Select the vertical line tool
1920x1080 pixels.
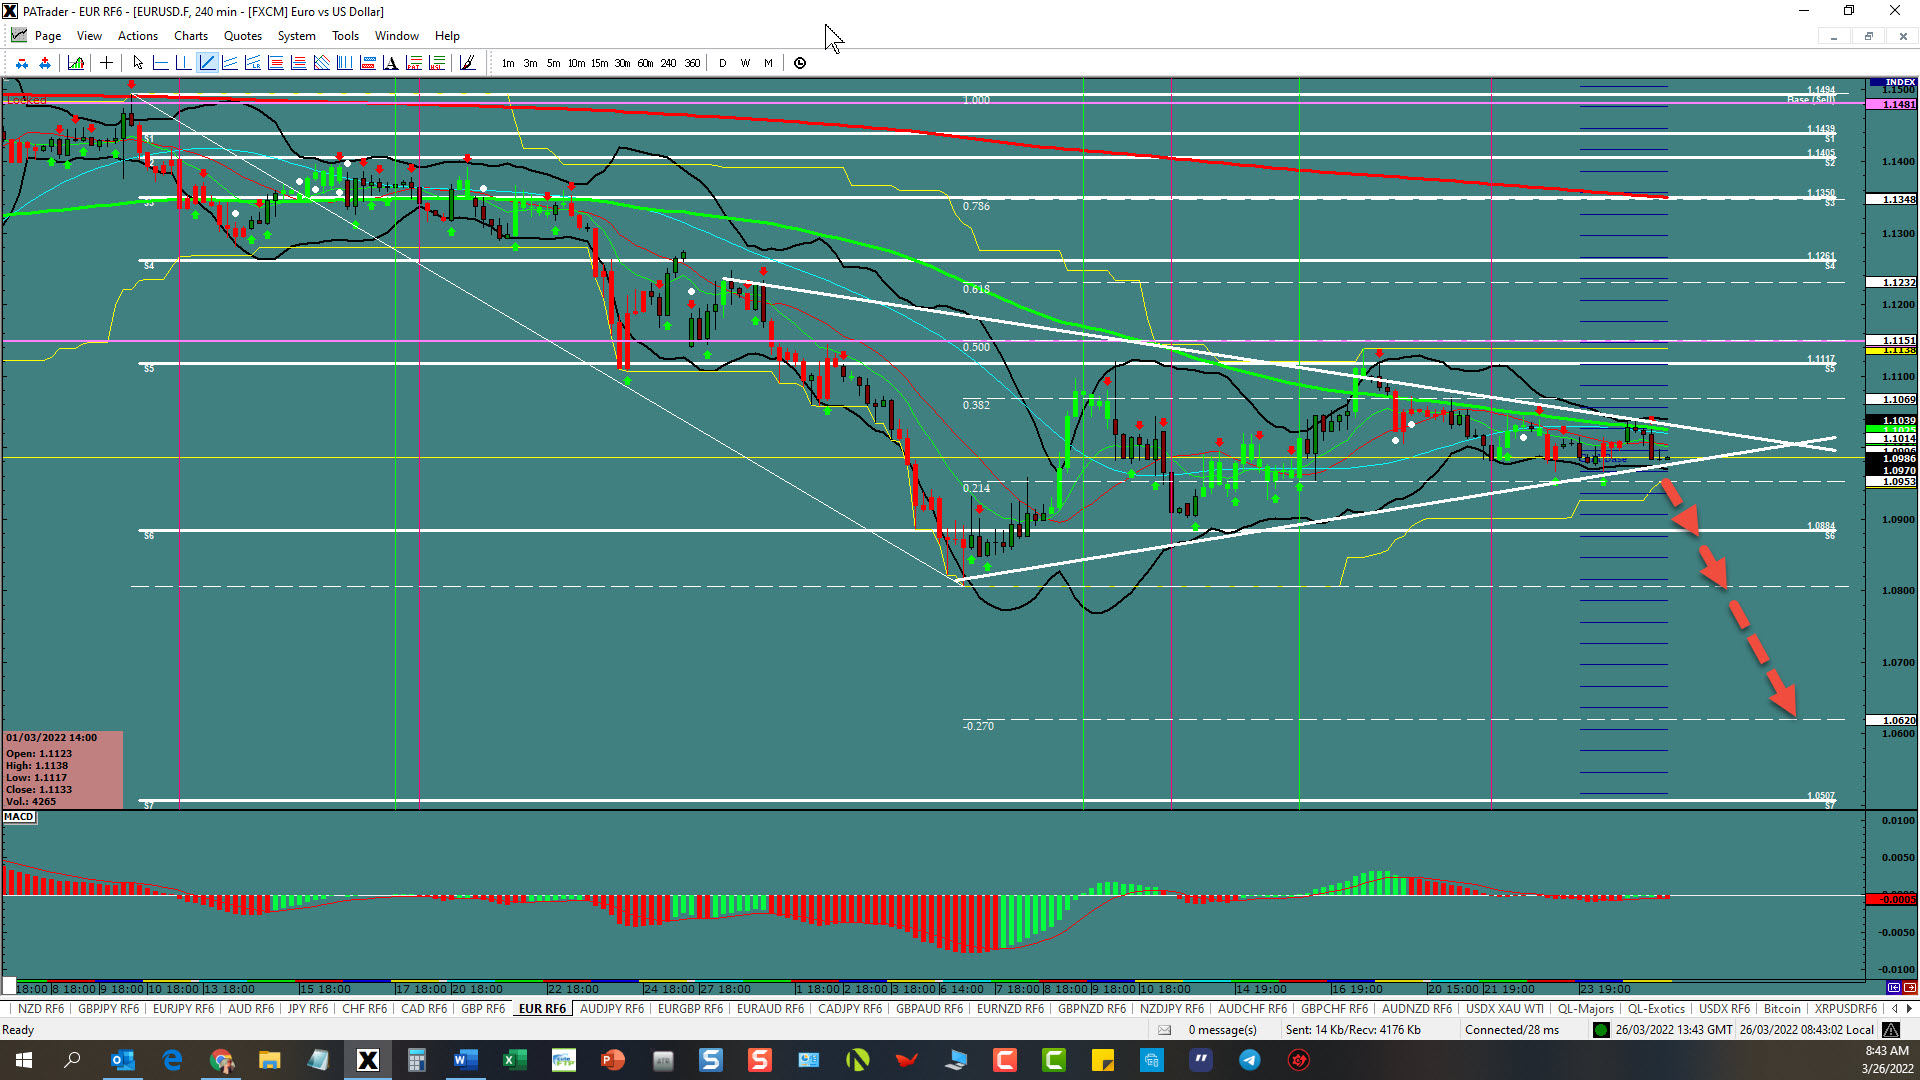(x=183, y=63)
